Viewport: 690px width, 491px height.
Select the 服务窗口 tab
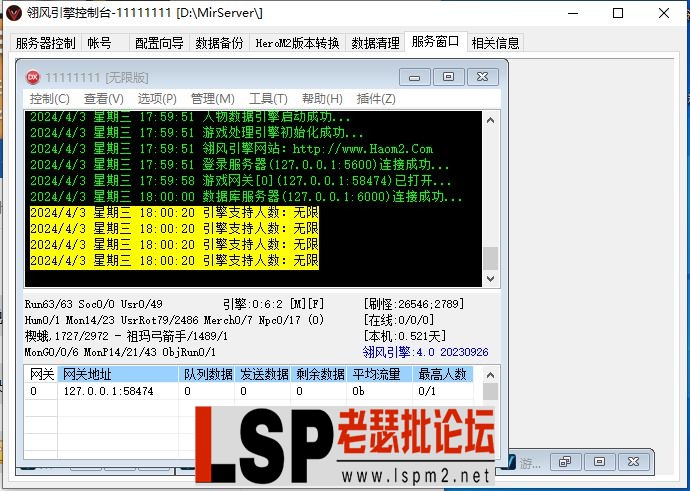click(435, 42)
